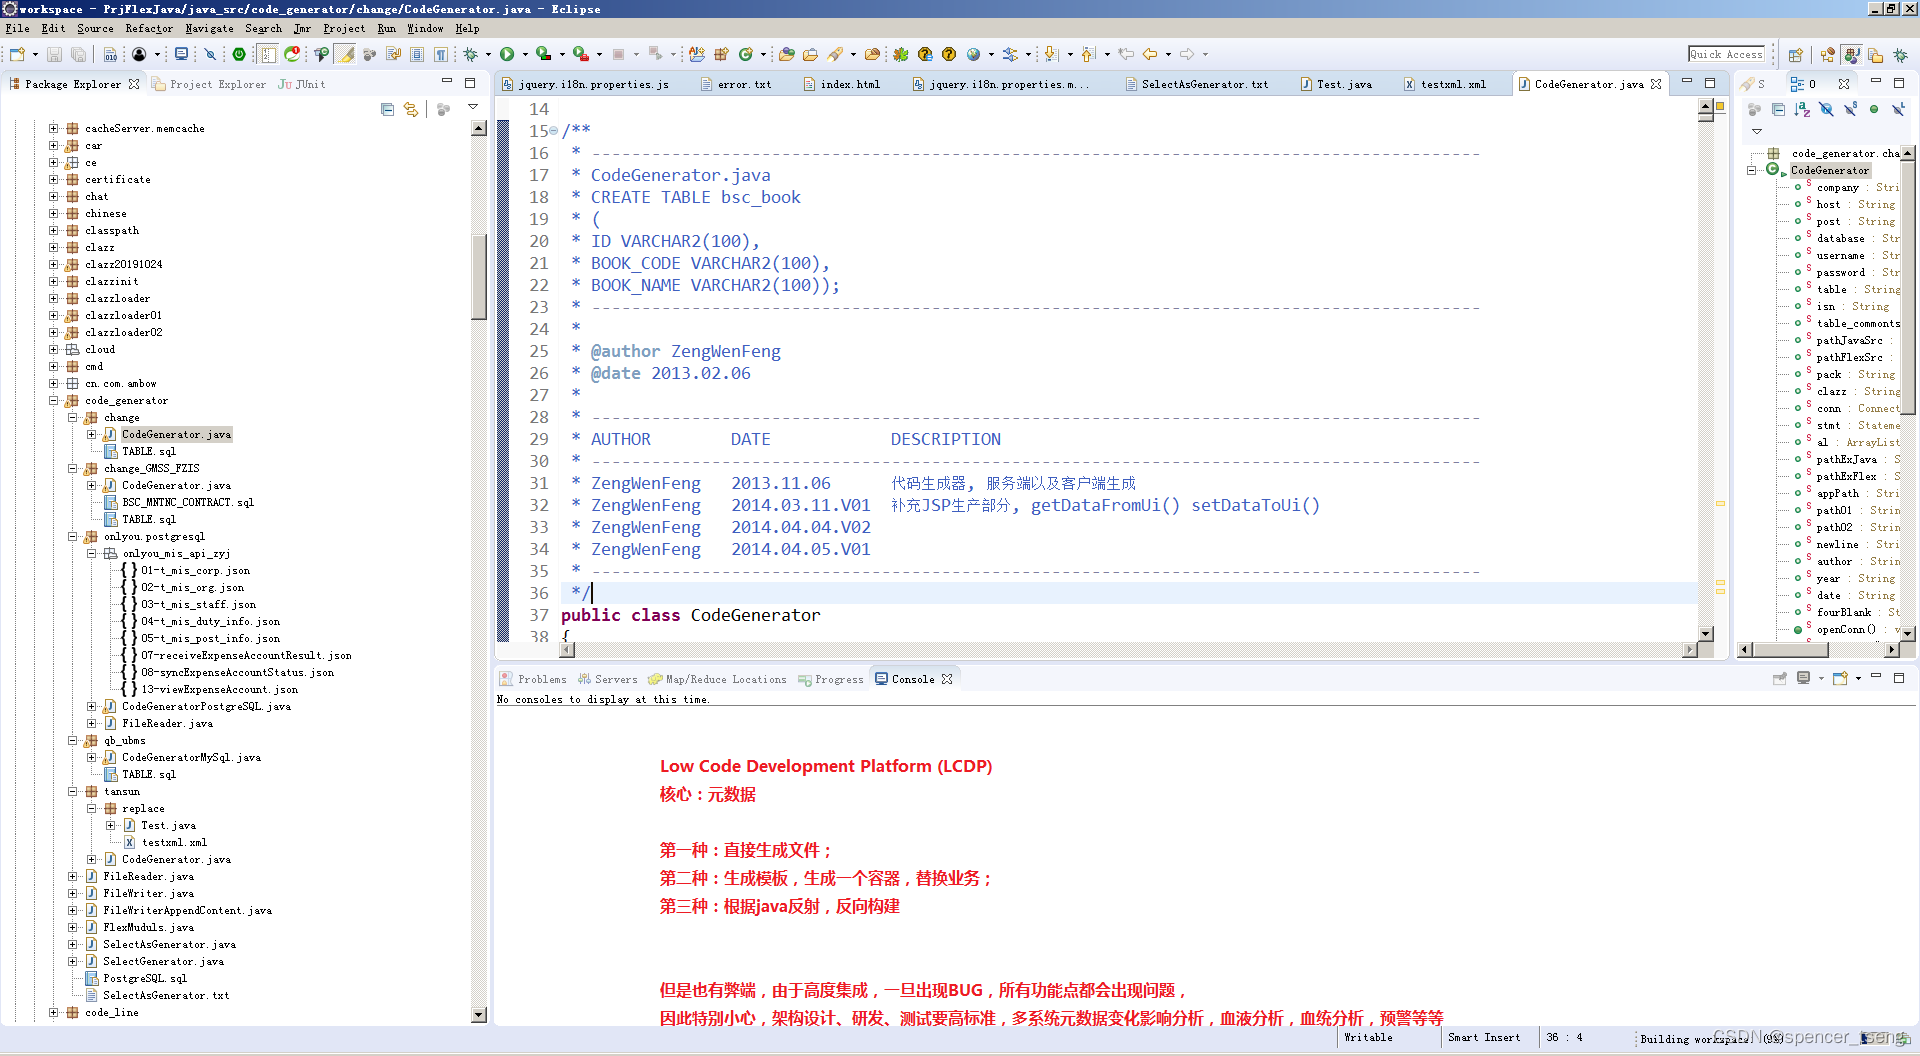Click the New Java Class wizard icon
This screenshot has width=1920, height=1056.
[x=744, y=55]
